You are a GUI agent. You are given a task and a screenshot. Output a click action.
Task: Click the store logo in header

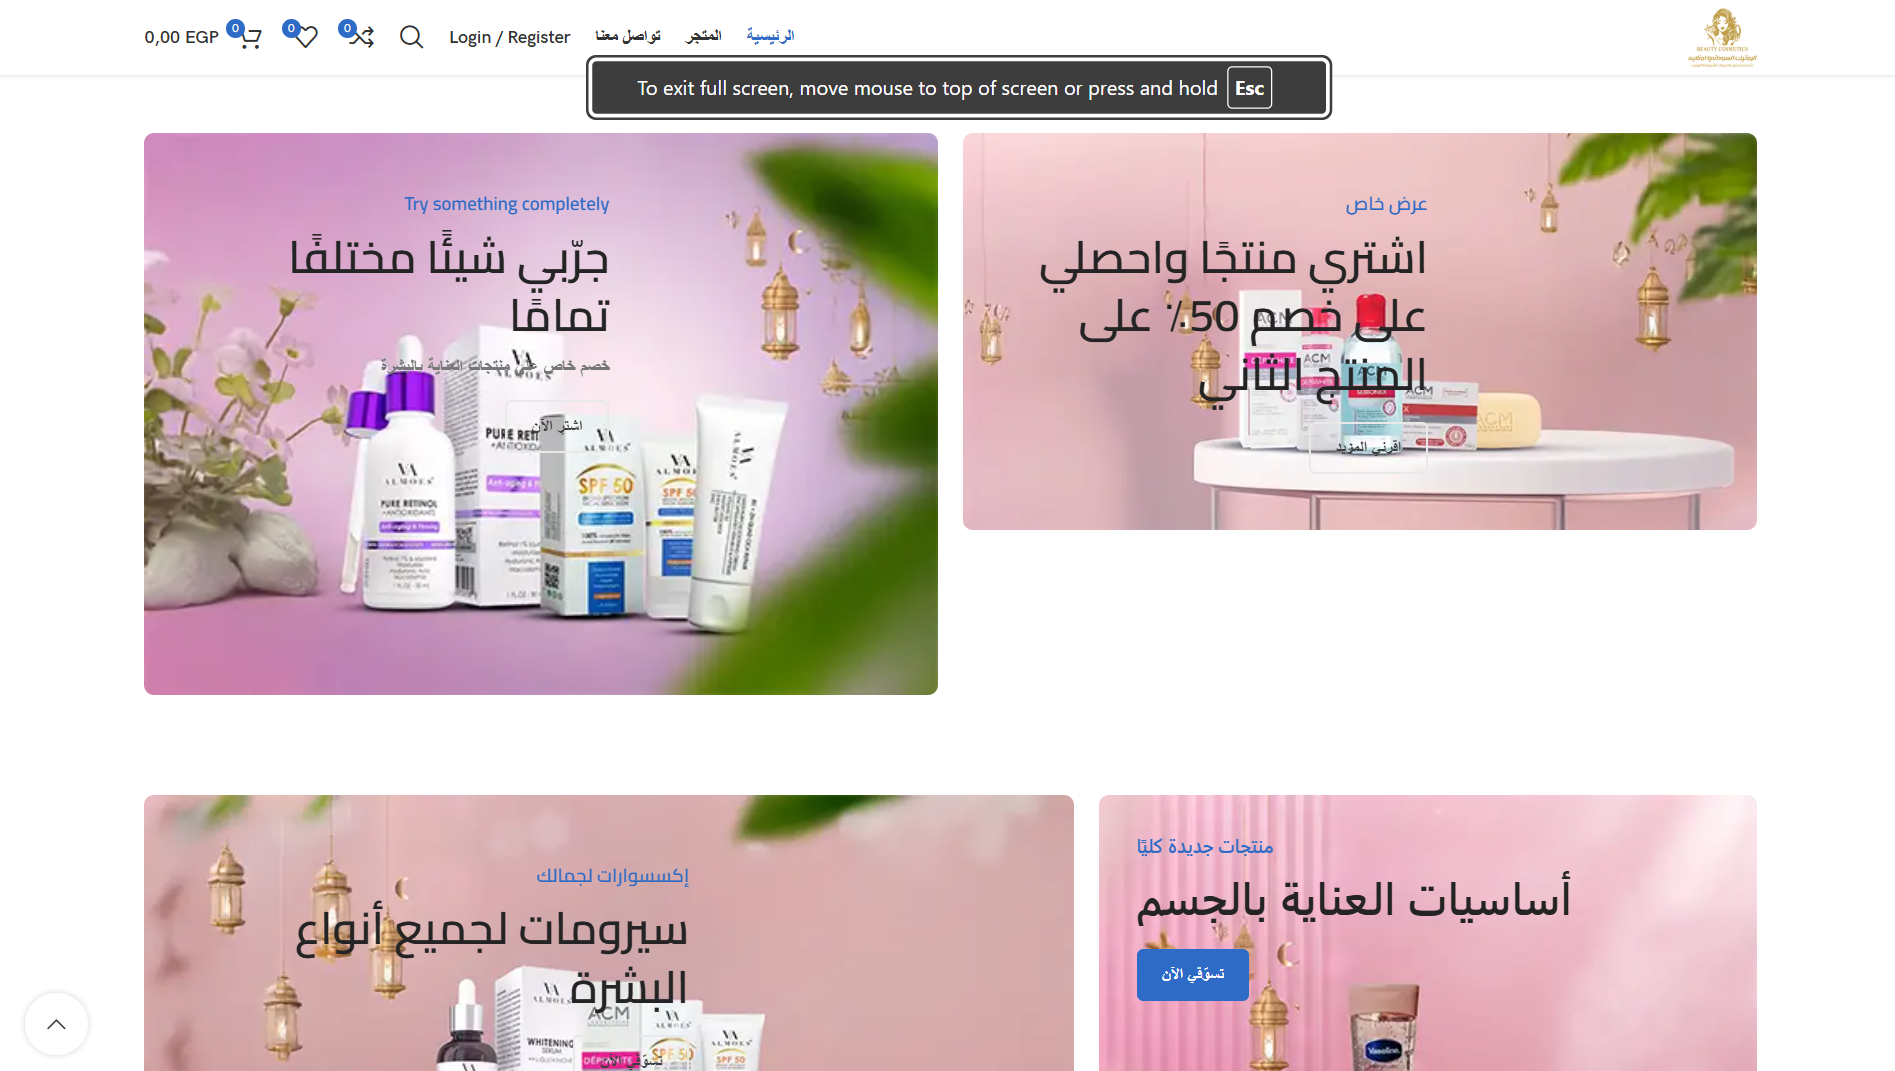click(1722, 37)
